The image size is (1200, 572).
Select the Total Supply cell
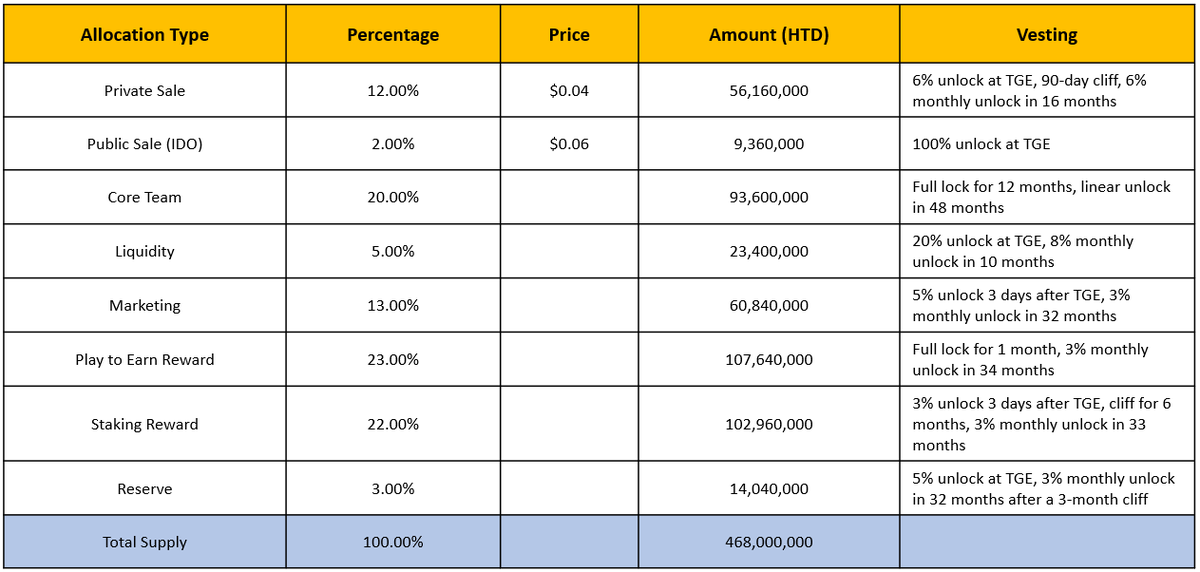click(144, 542)
